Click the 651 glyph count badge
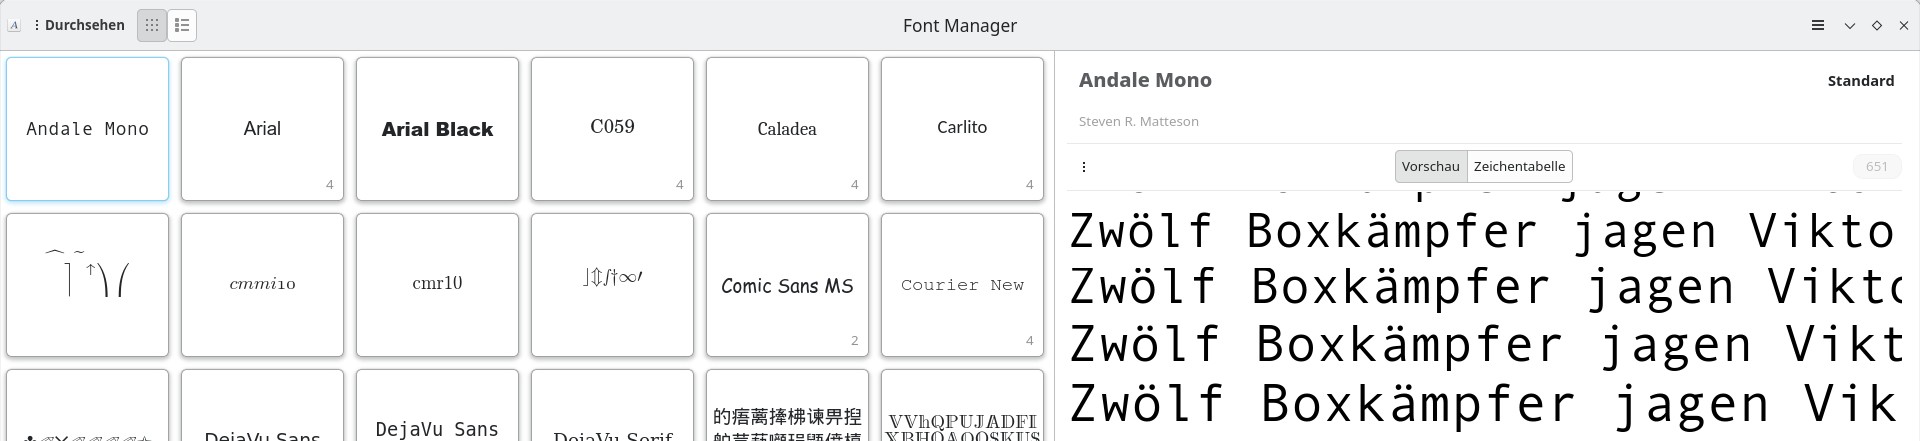The image size is (1920, 441). 1876,167
